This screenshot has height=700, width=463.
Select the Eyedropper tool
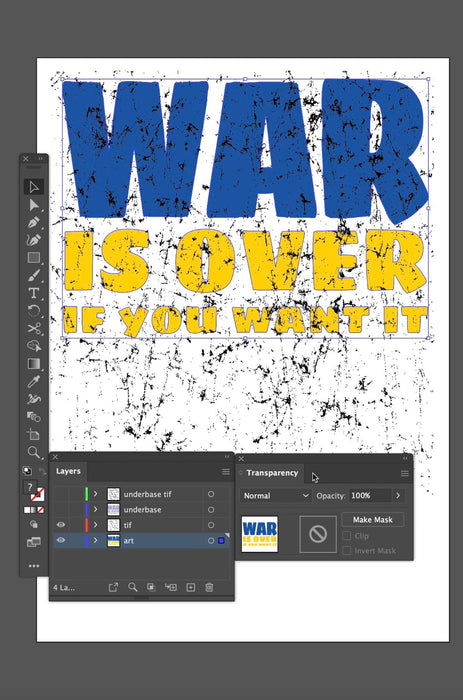coord(33,381)
